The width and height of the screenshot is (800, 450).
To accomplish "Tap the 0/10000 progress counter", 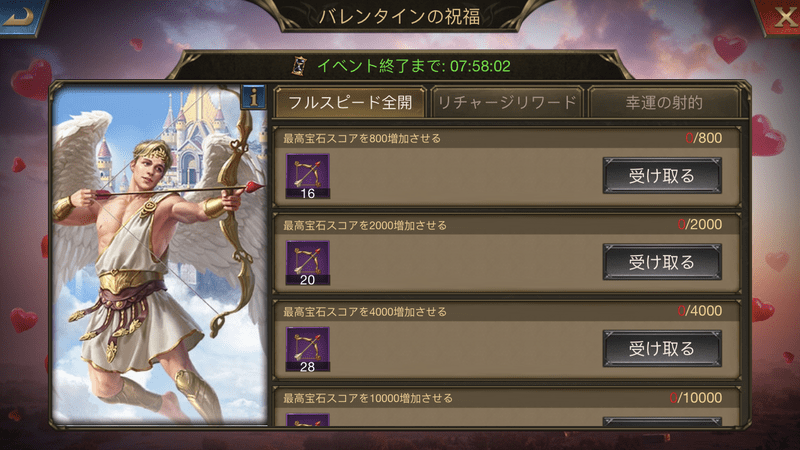I will (x=695, y=397).
